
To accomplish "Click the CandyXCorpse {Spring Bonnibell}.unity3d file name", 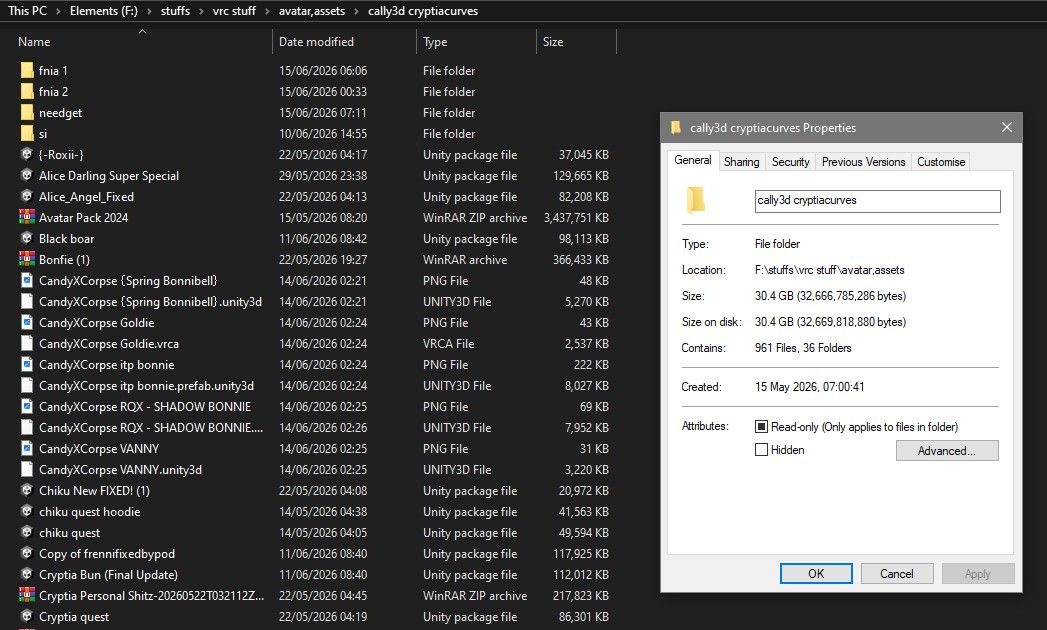I will click(x=150, y=302).
